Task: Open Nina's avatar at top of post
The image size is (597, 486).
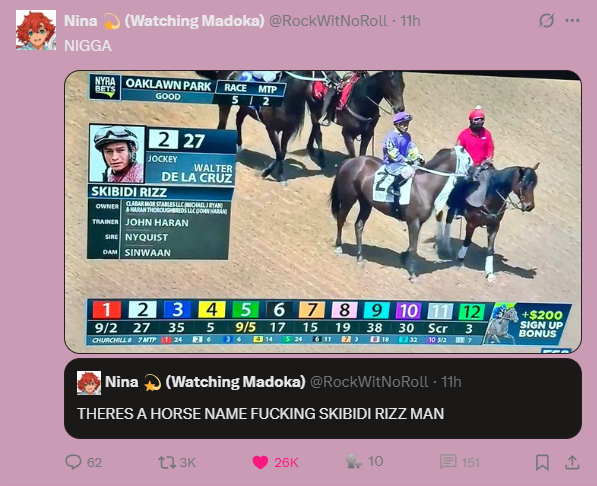Action: (x=36, y=30)
